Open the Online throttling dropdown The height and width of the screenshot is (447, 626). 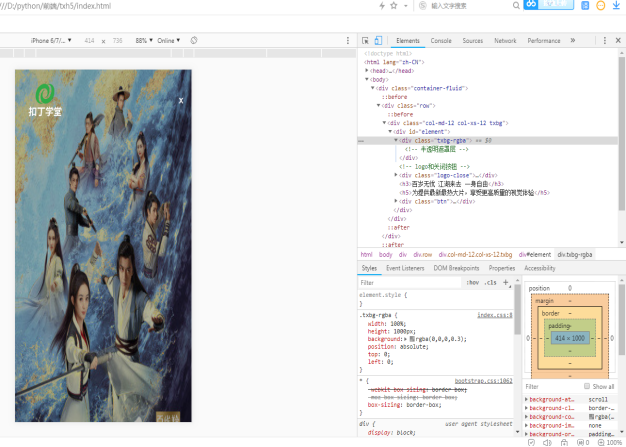tap(168, 40)
